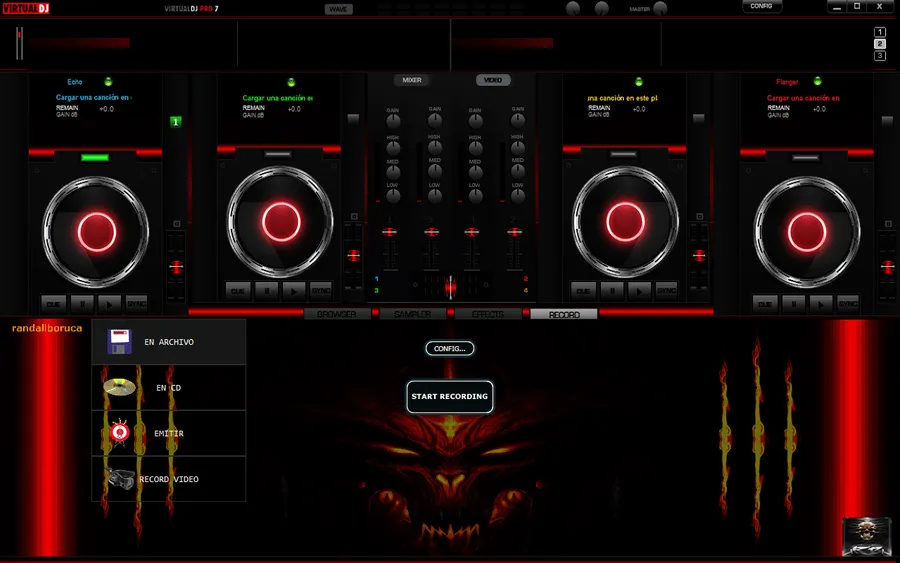Switch to the MIXER panel
900x563 pixels.
(x=412, y=80)
